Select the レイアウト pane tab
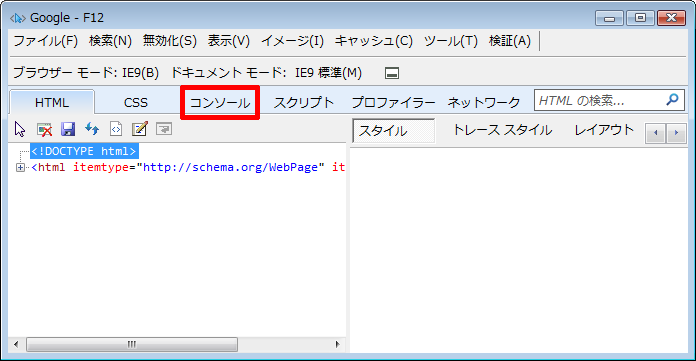Screen dimensions: 696x361 point(604,130)
